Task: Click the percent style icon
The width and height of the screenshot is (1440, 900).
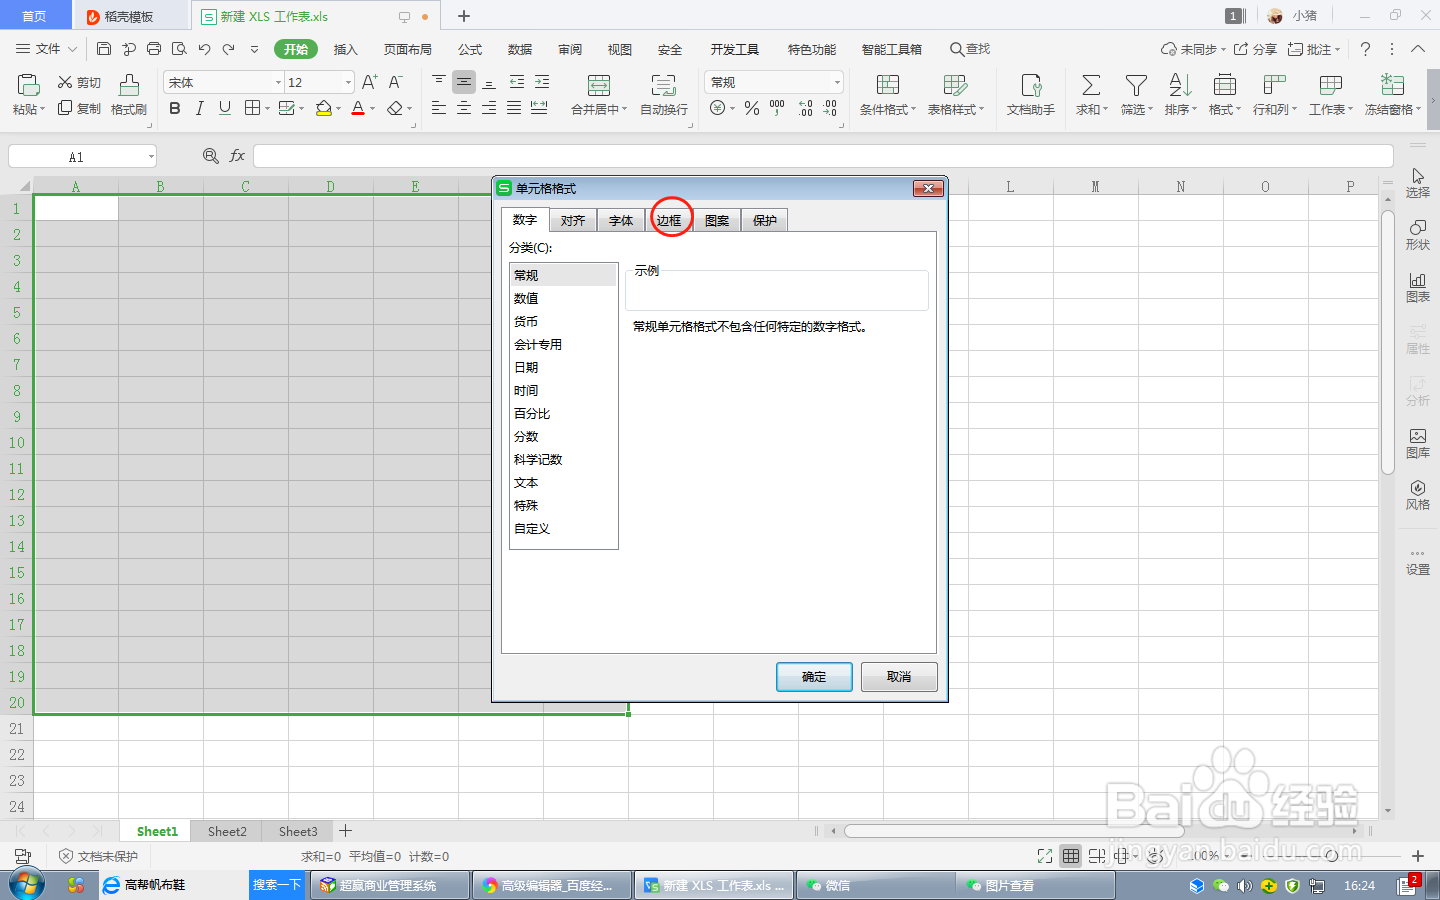Action: [x=752, y=108]
